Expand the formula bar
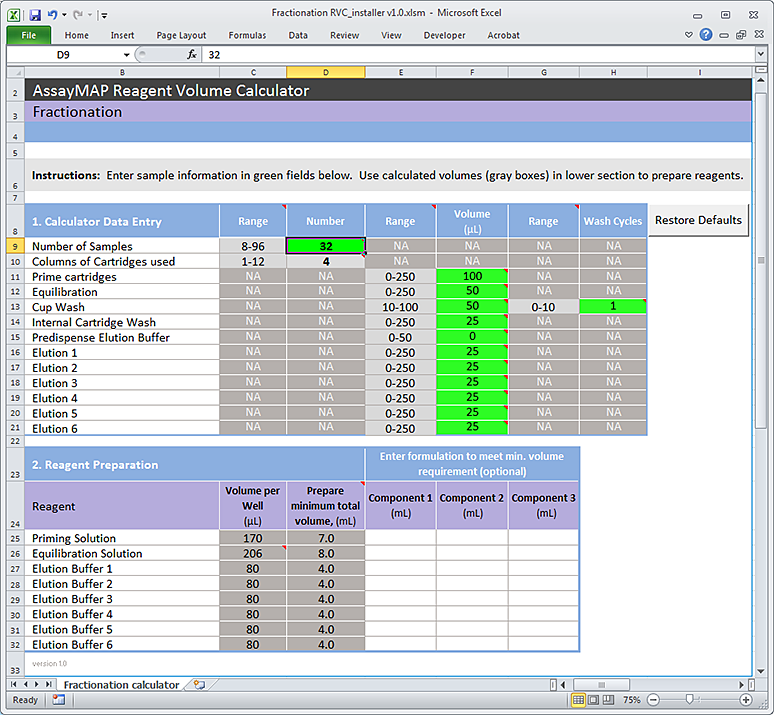Viewport: 774px width, 715px height. 763,55
